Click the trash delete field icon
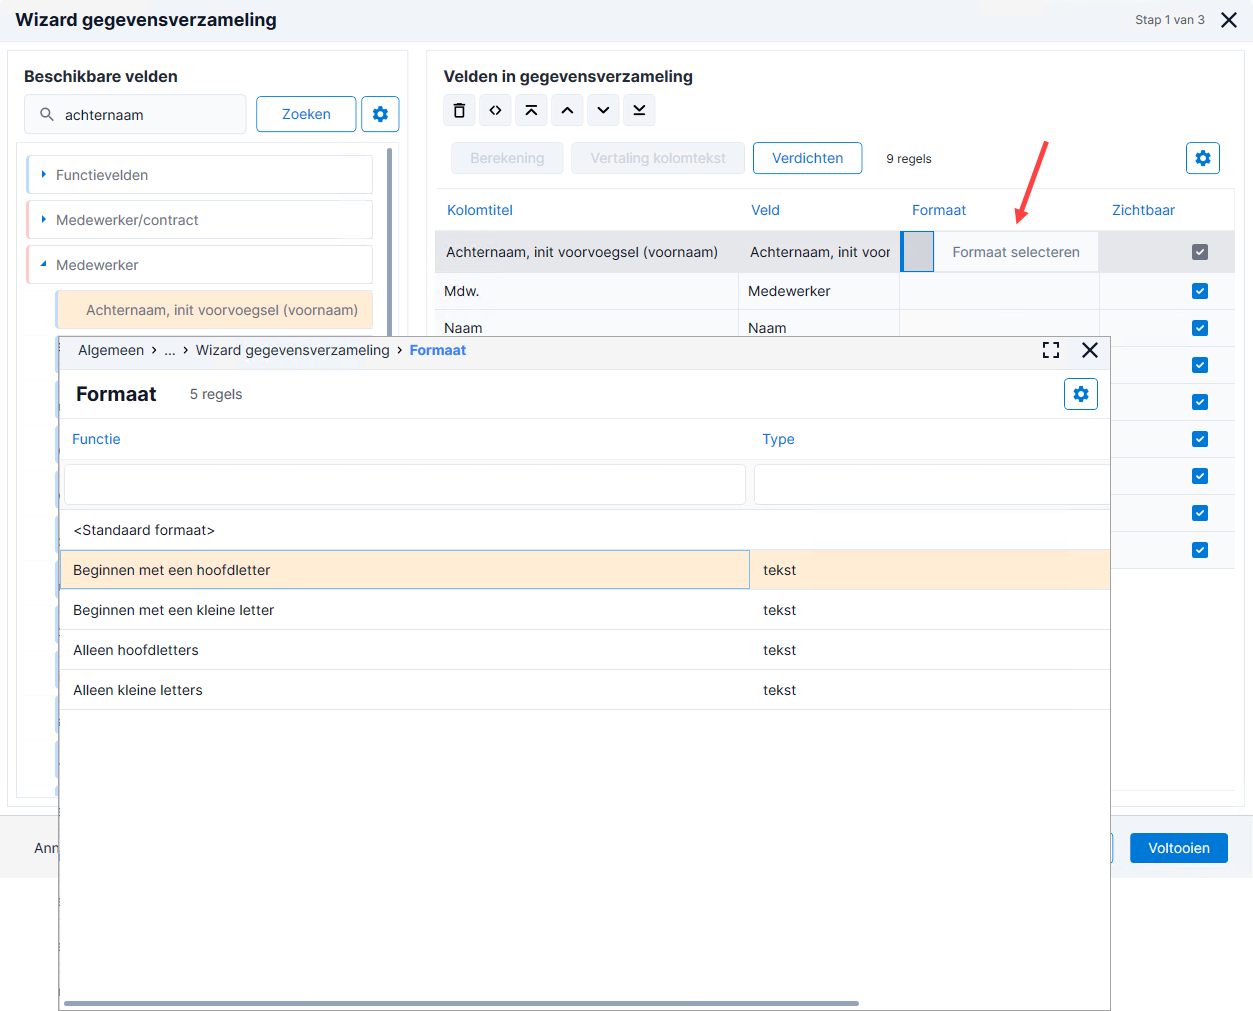Viewport: 1253px width, 1011px height. [x=459, y=110]
